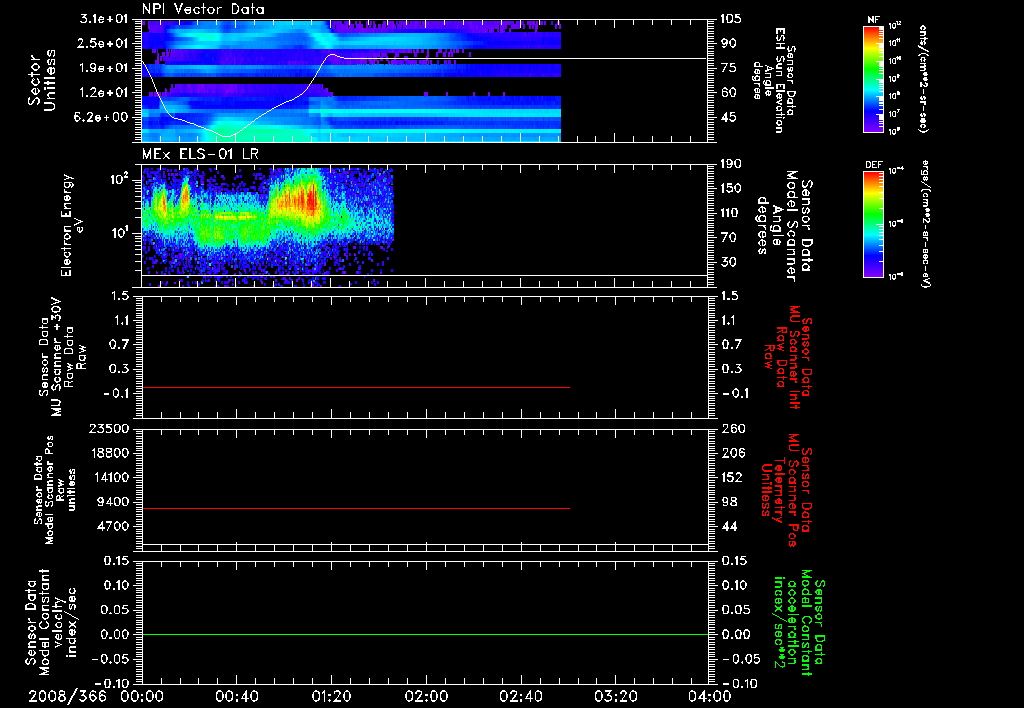Click the "152" telemetry tick value
Image resolution: width=1024 pixels, height=708 pixels.
point(731,477)
